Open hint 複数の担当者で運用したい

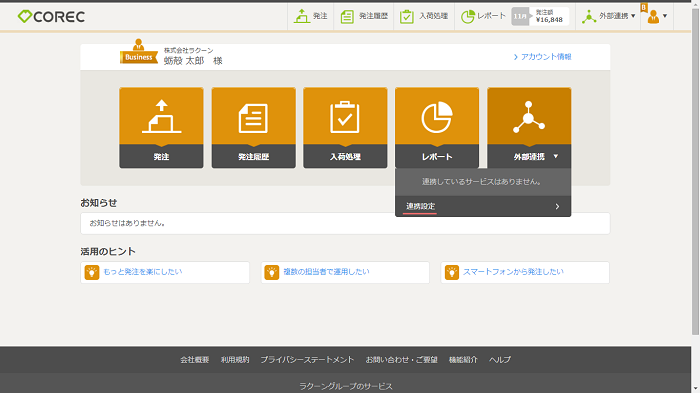(x=326, y=272)
